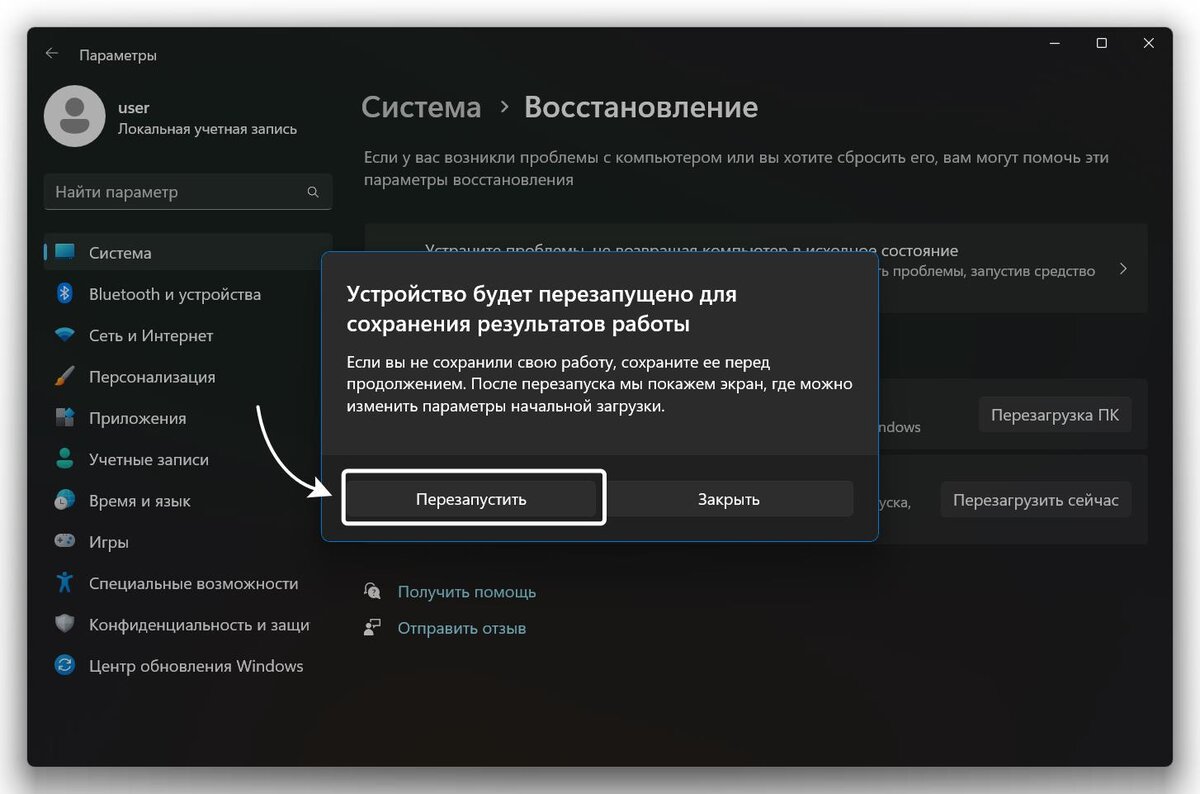Click the dialog heading Устройство будет перезапущено
The image size is (1200, 794).
(541, 309)
